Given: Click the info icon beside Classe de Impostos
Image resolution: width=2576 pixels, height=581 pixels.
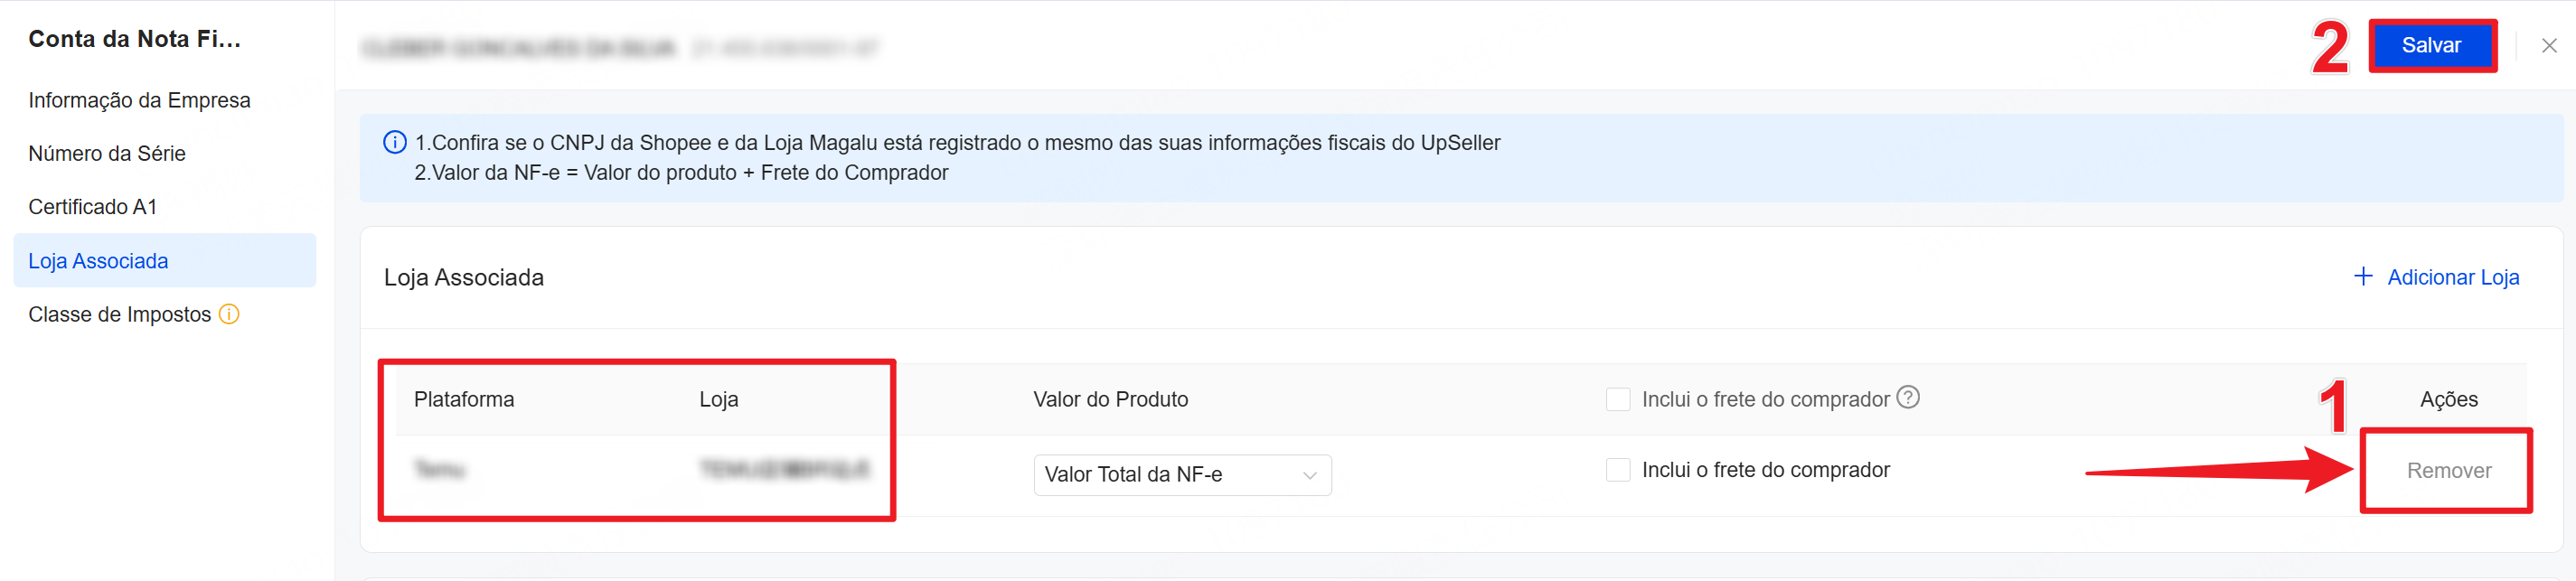Looking at the screenshot, I should pos(229,314).
